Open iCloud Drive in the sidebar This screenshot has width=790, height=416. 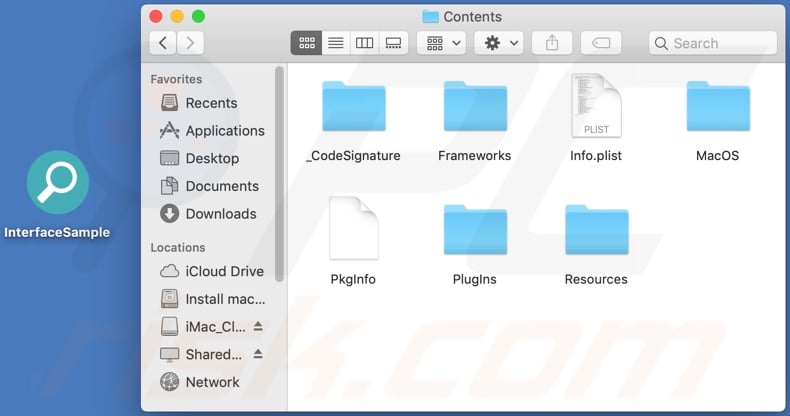pyautogui.click(x=212, y=271)
